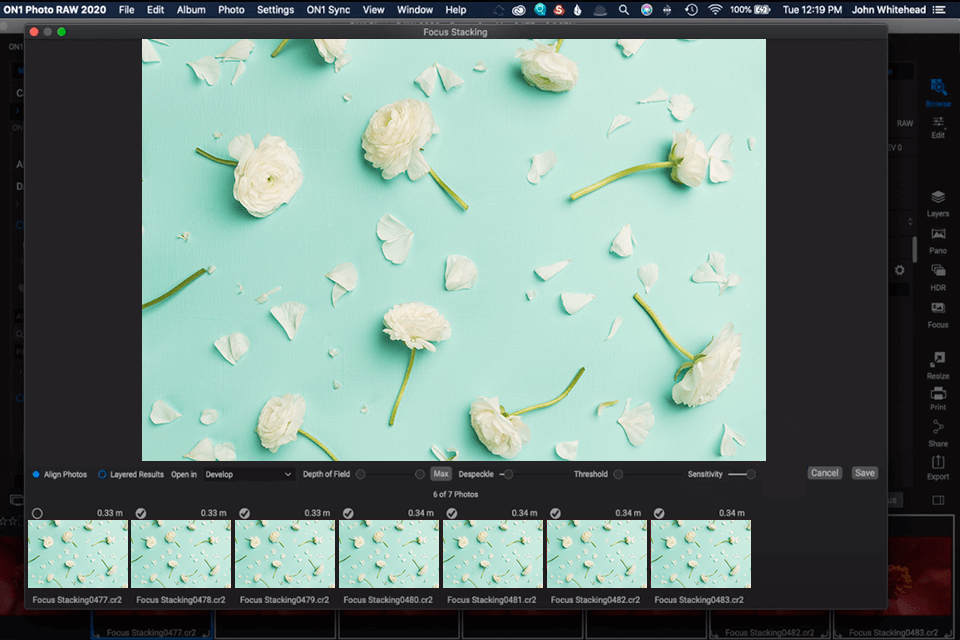The image size is (960, 640).
Task: Uncheck the Focus Stacking0480.cr2 thumbnail checkbox
Action: [x=348, y=513]
